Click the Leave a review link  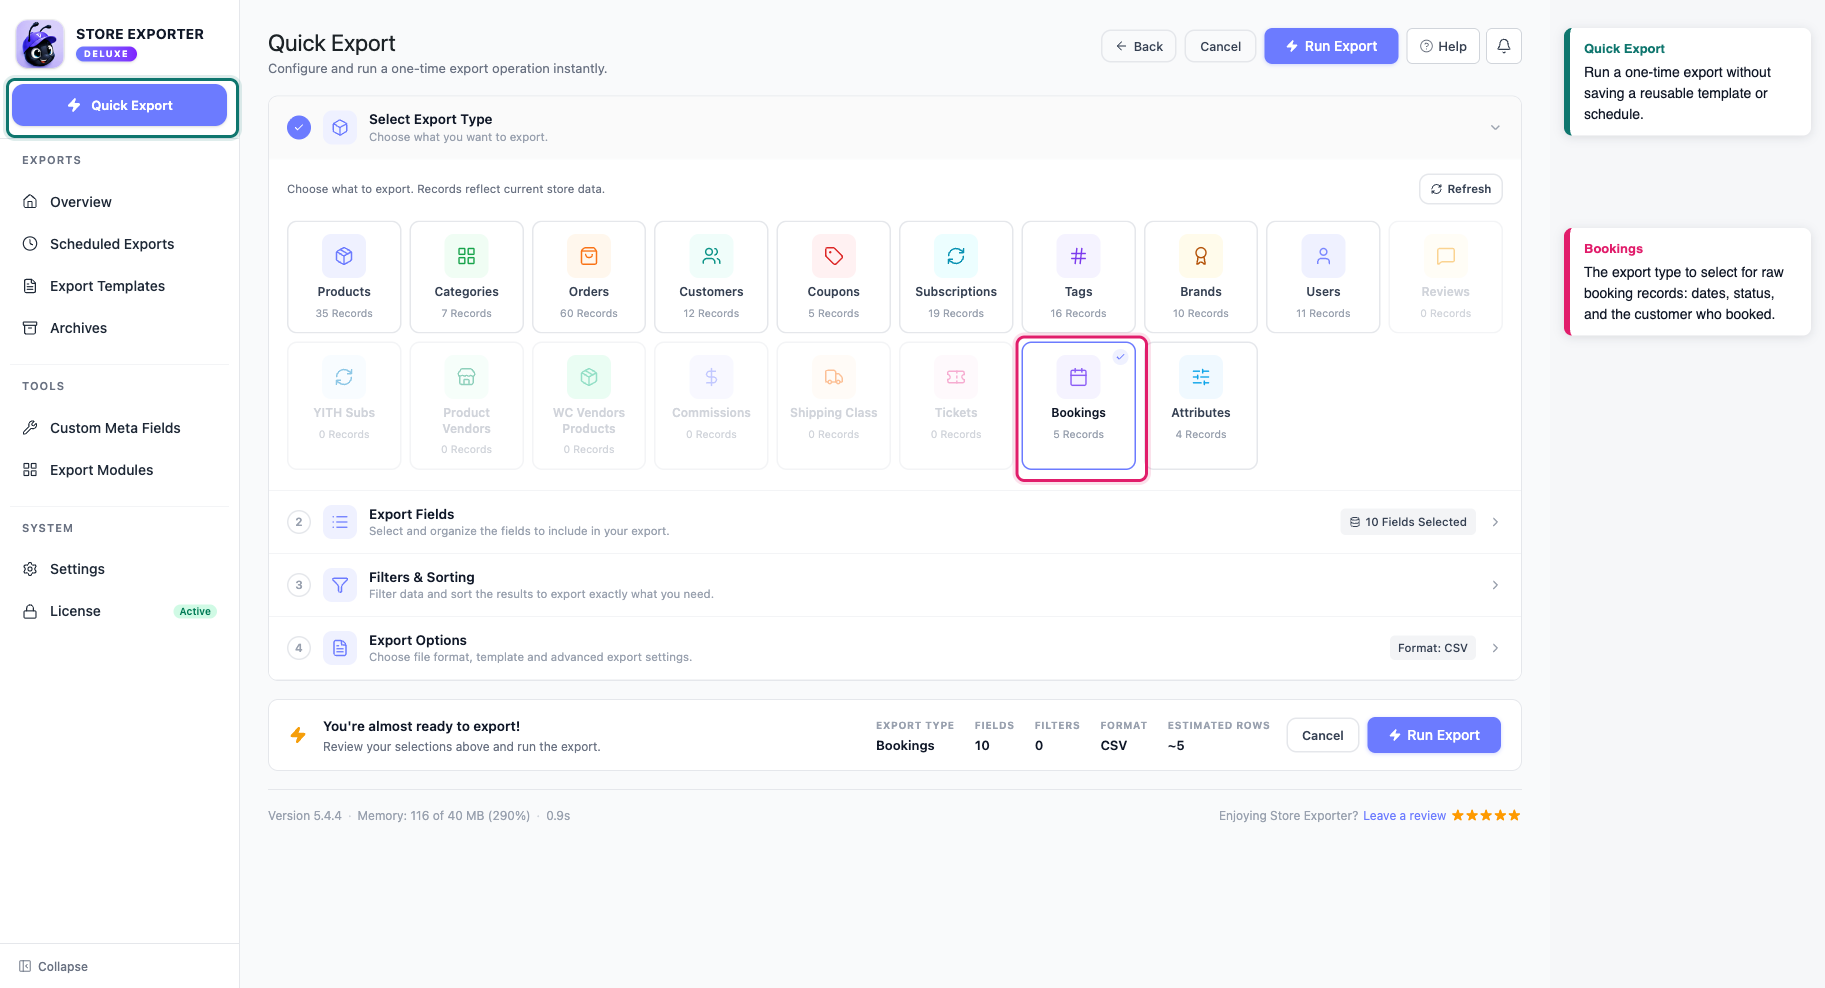click(x=1404, y=816)
